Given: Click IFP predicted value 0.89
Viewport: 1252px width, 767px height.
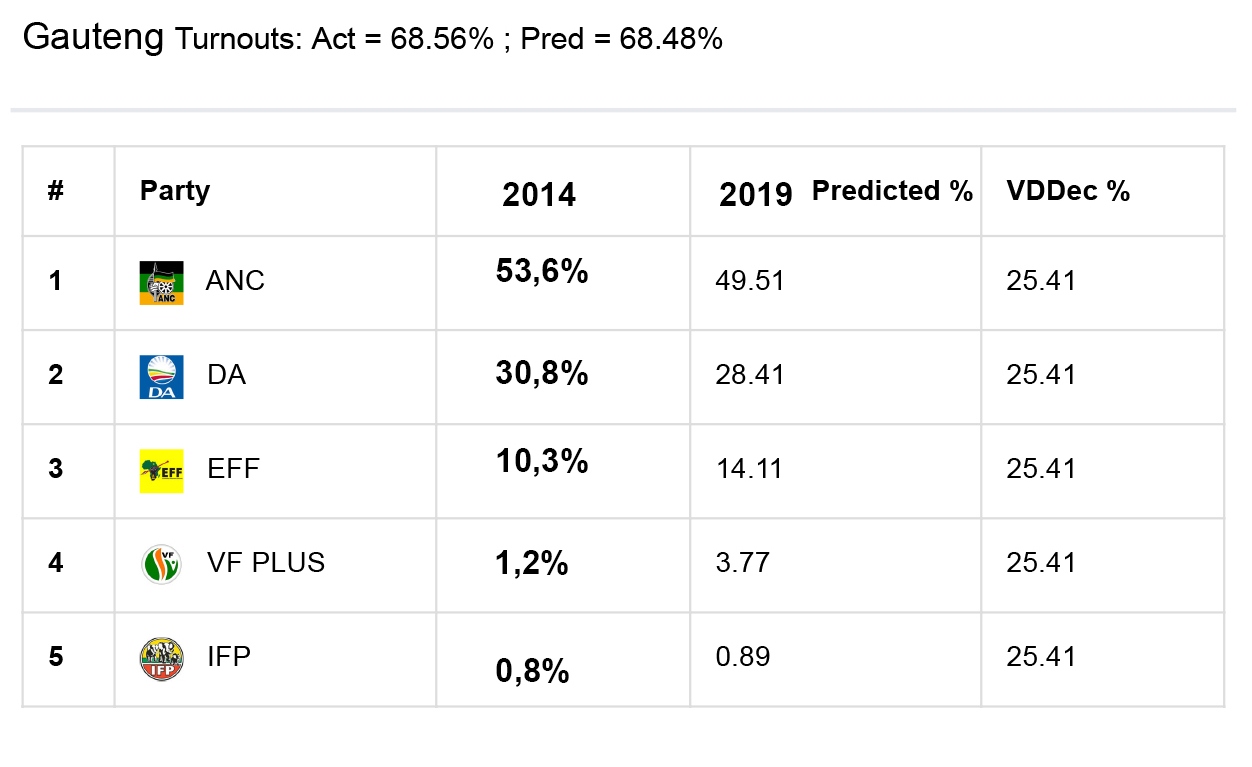Looking at the screenshot, I should tap(742, 657).
